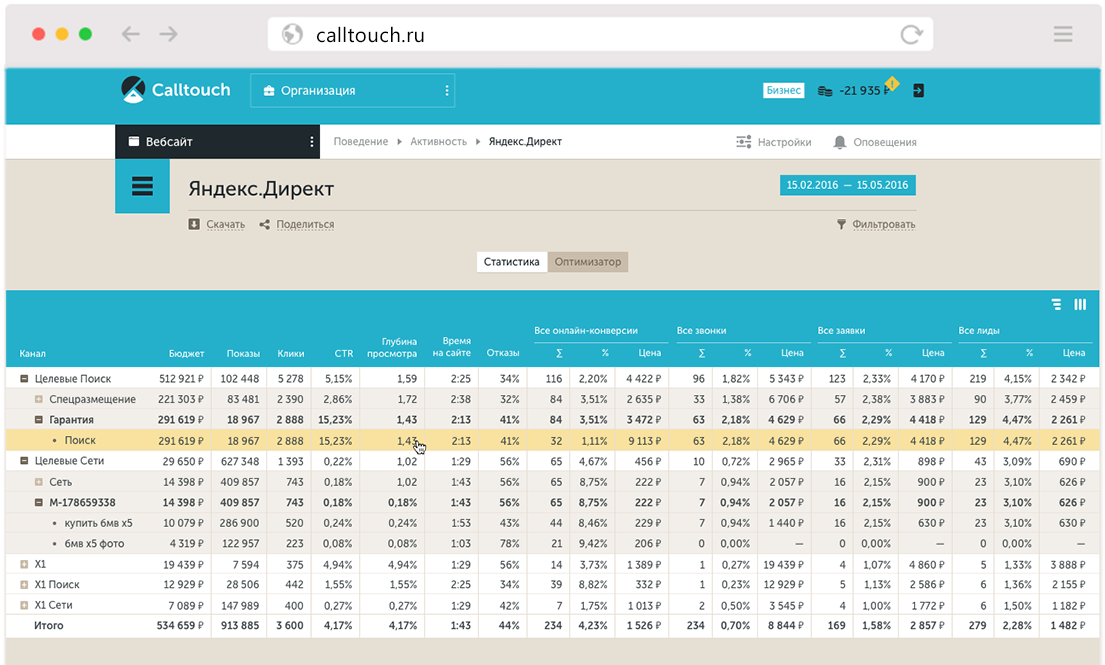Reload the page in browser
1105x665 pixels.
[911, 35]
